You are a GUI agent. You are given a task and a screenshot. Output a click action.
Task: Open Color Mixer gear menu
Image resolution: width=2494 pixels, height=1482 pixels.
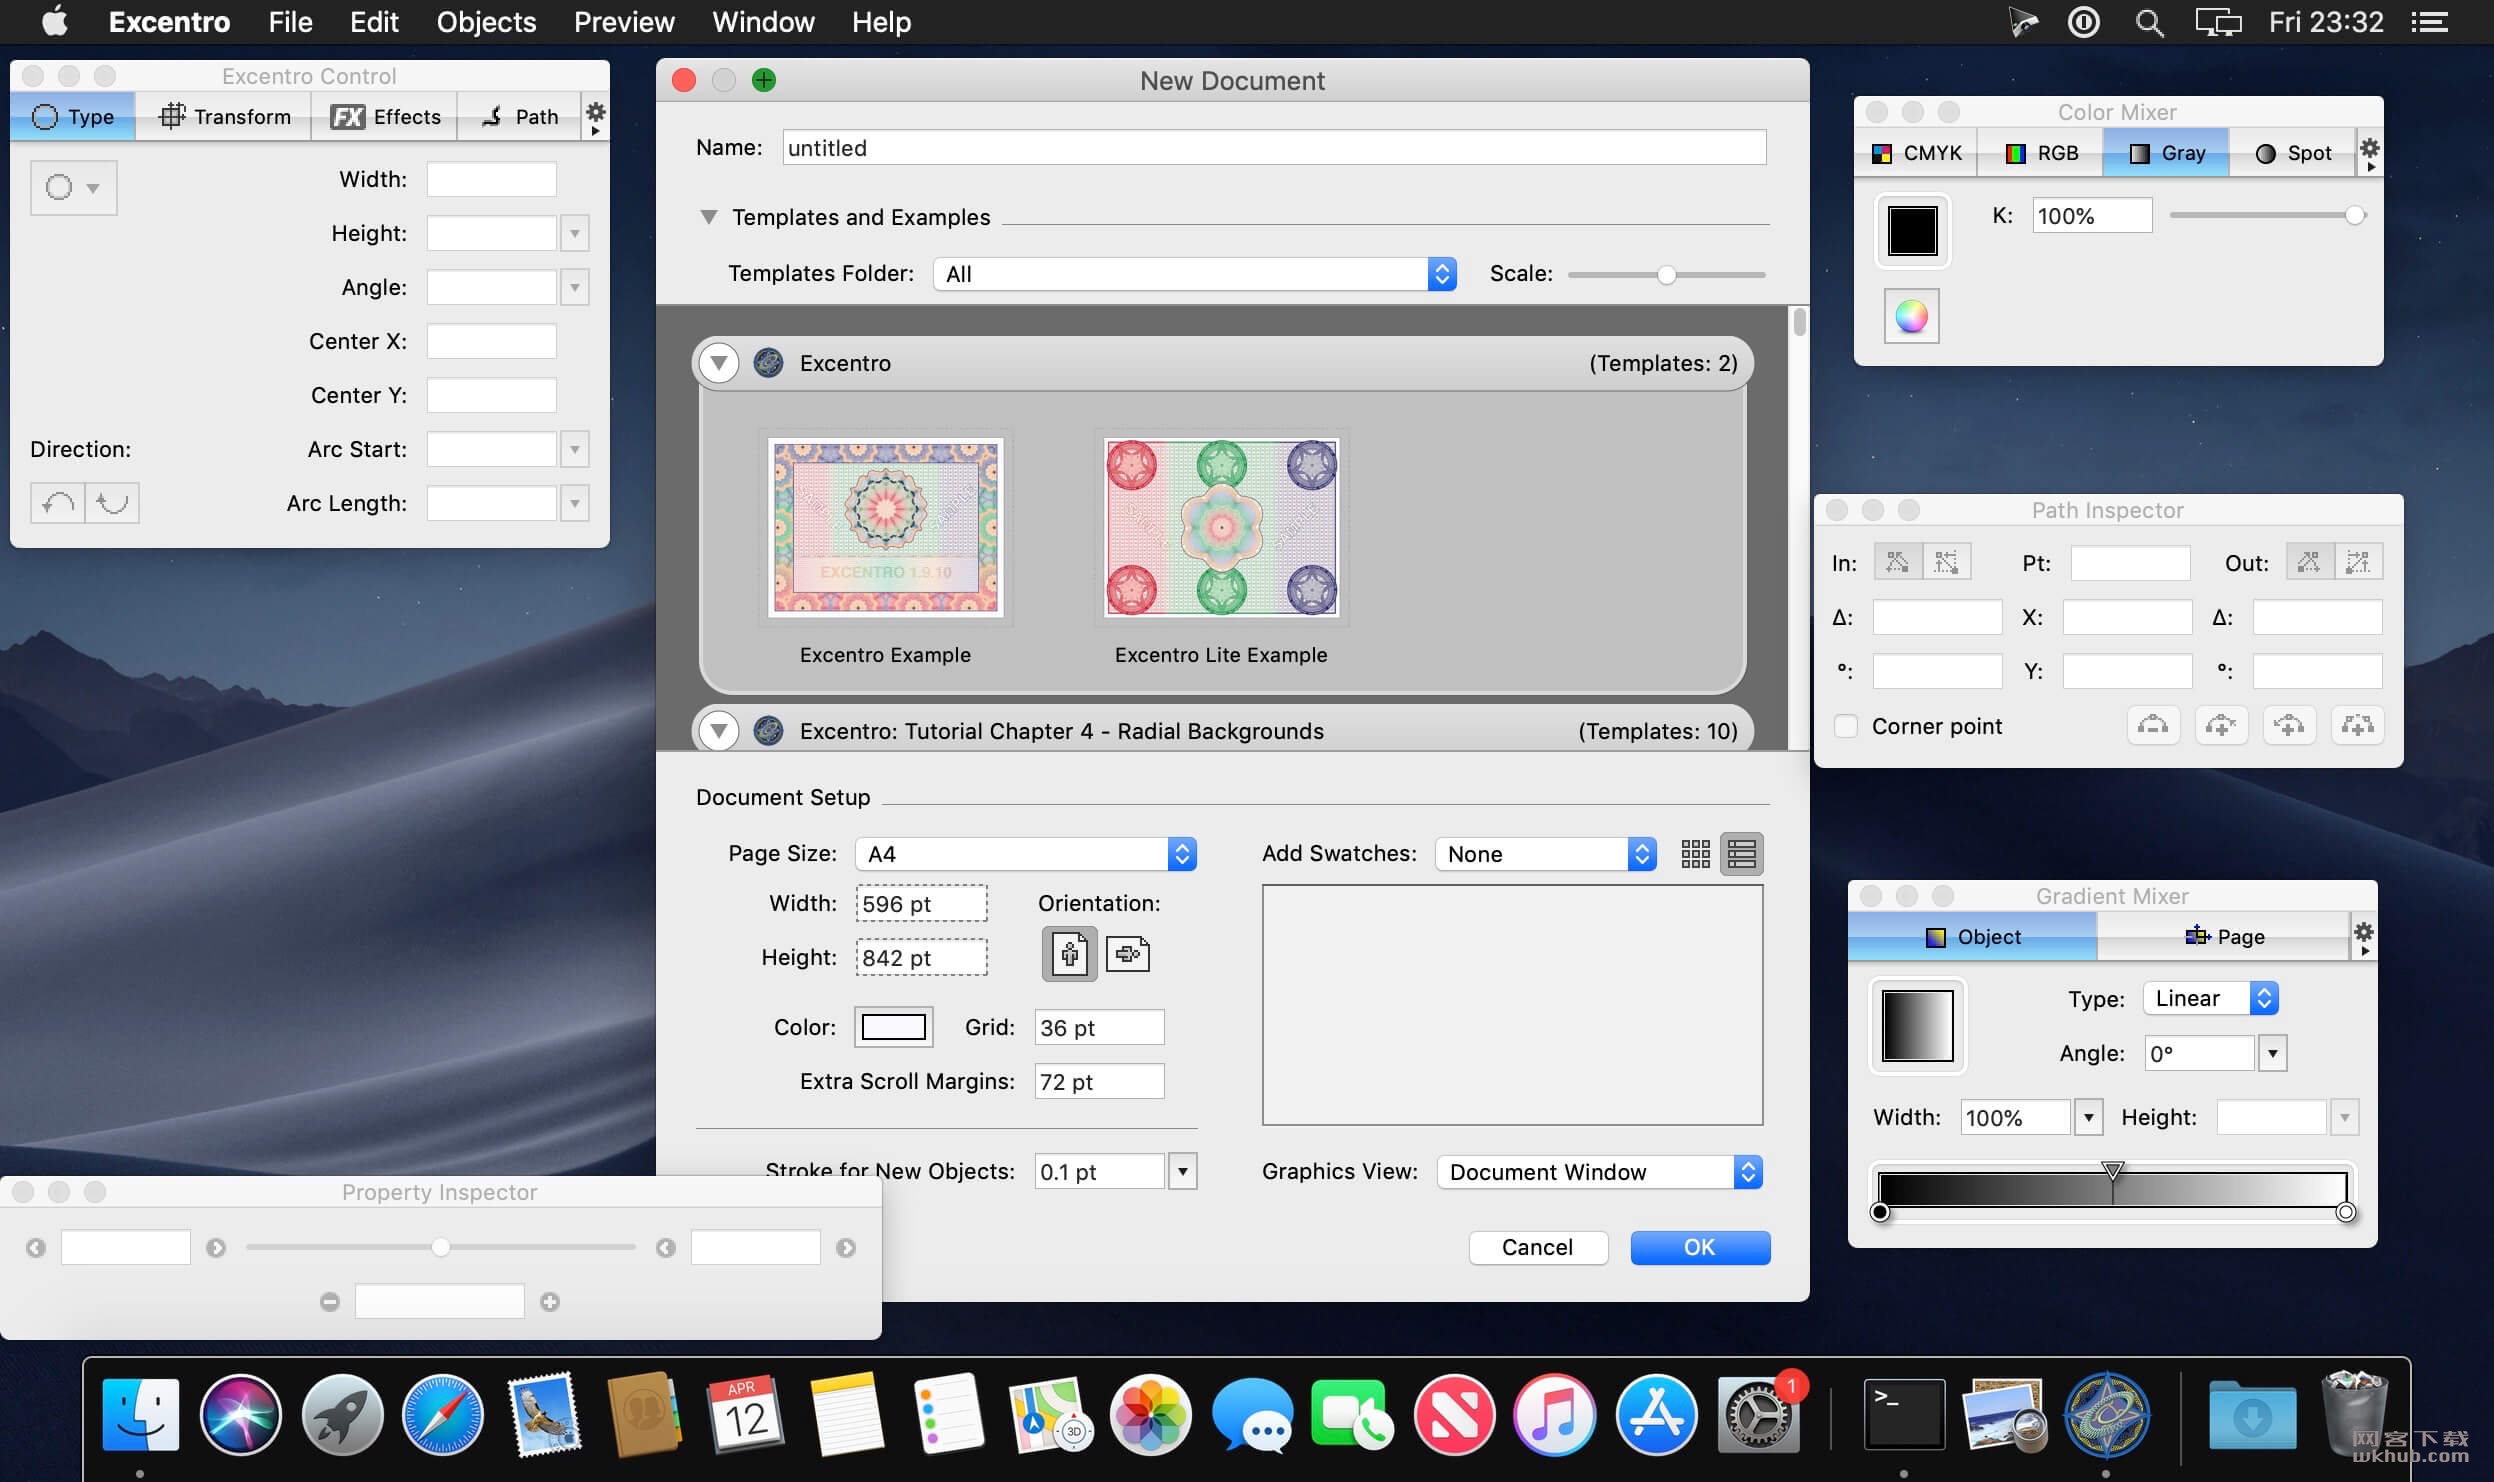coord(2369,153)
